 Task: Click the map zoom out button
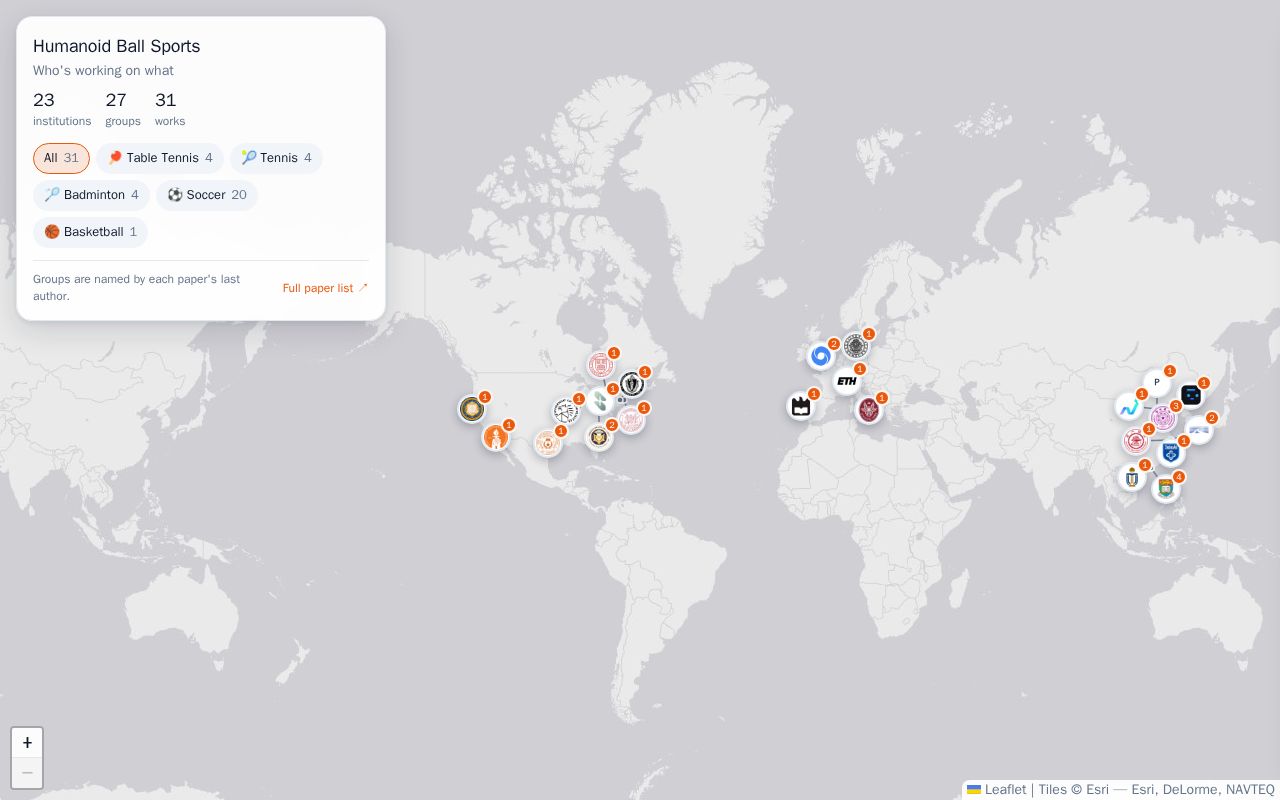pos(27,773)
